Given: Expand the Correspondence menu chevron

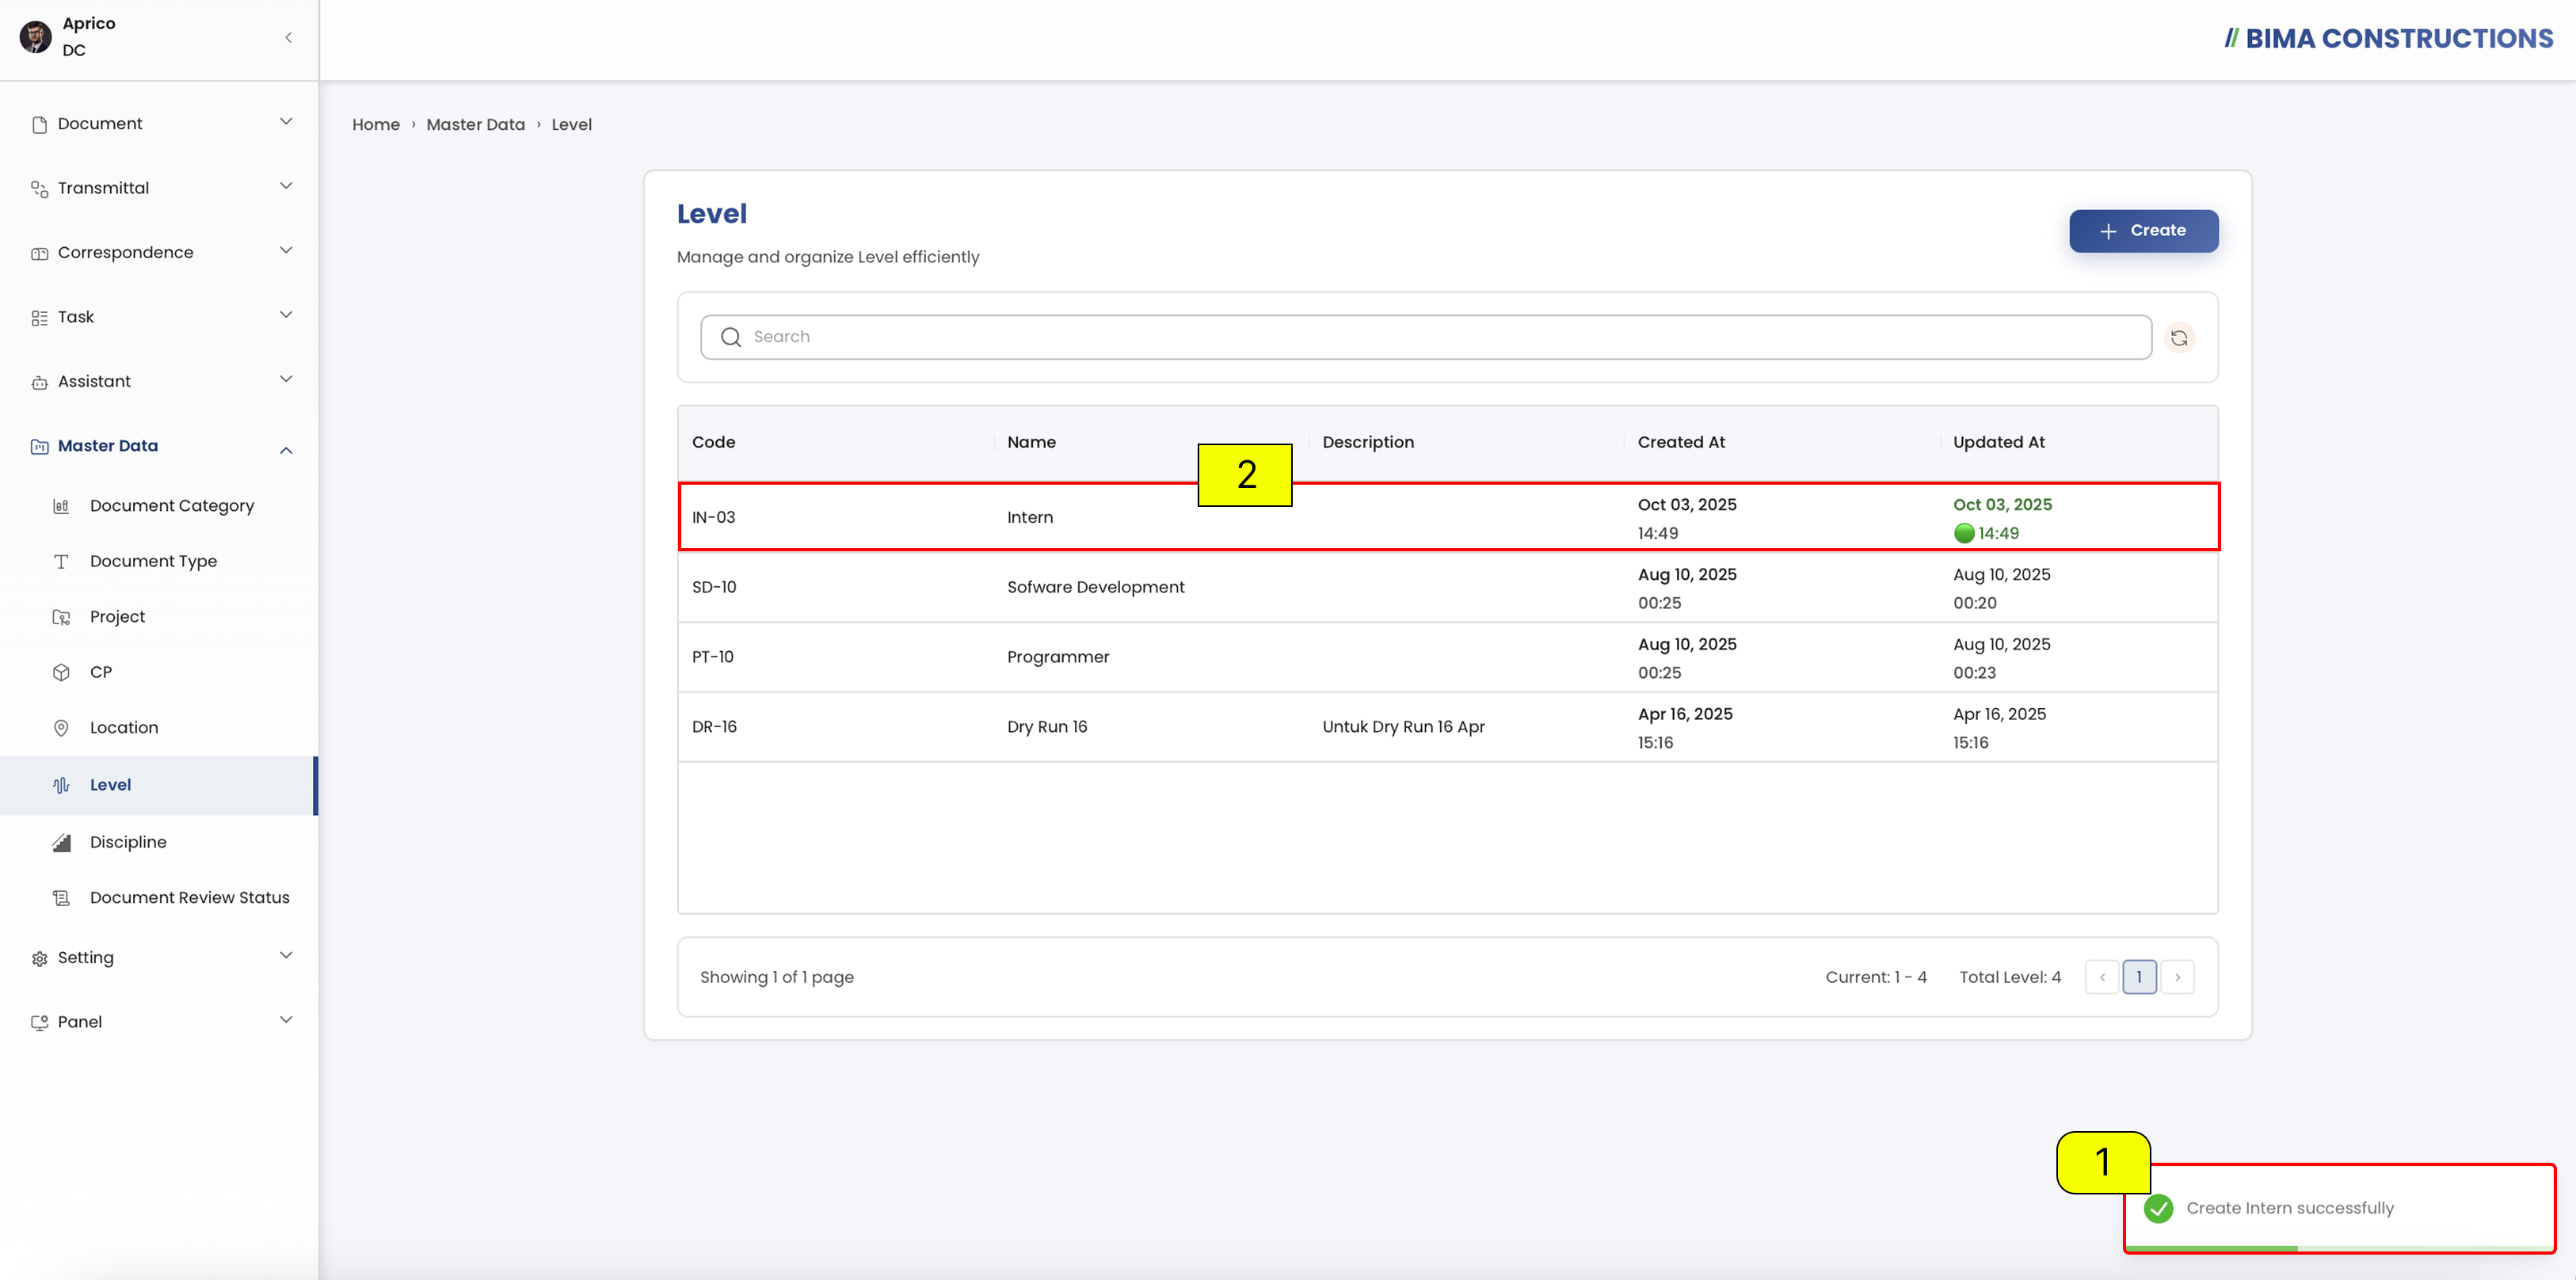Looking at the screenshot, I should tap(286, 251).
